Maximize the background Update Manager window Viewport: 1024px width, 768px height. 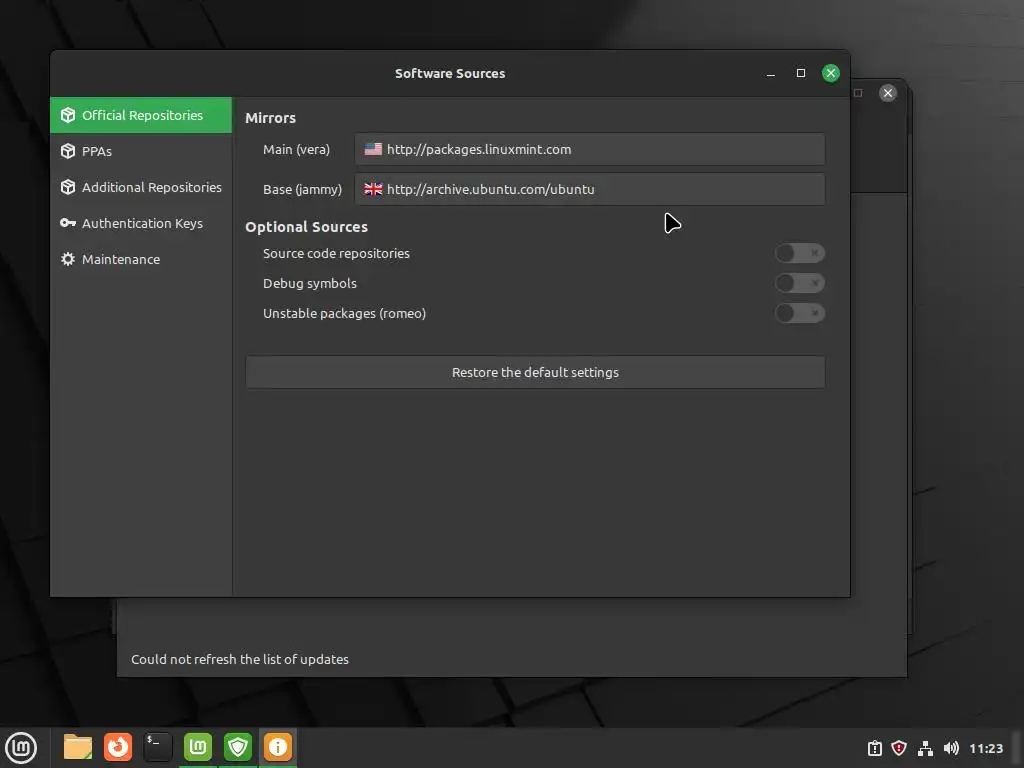pos(858,93)
